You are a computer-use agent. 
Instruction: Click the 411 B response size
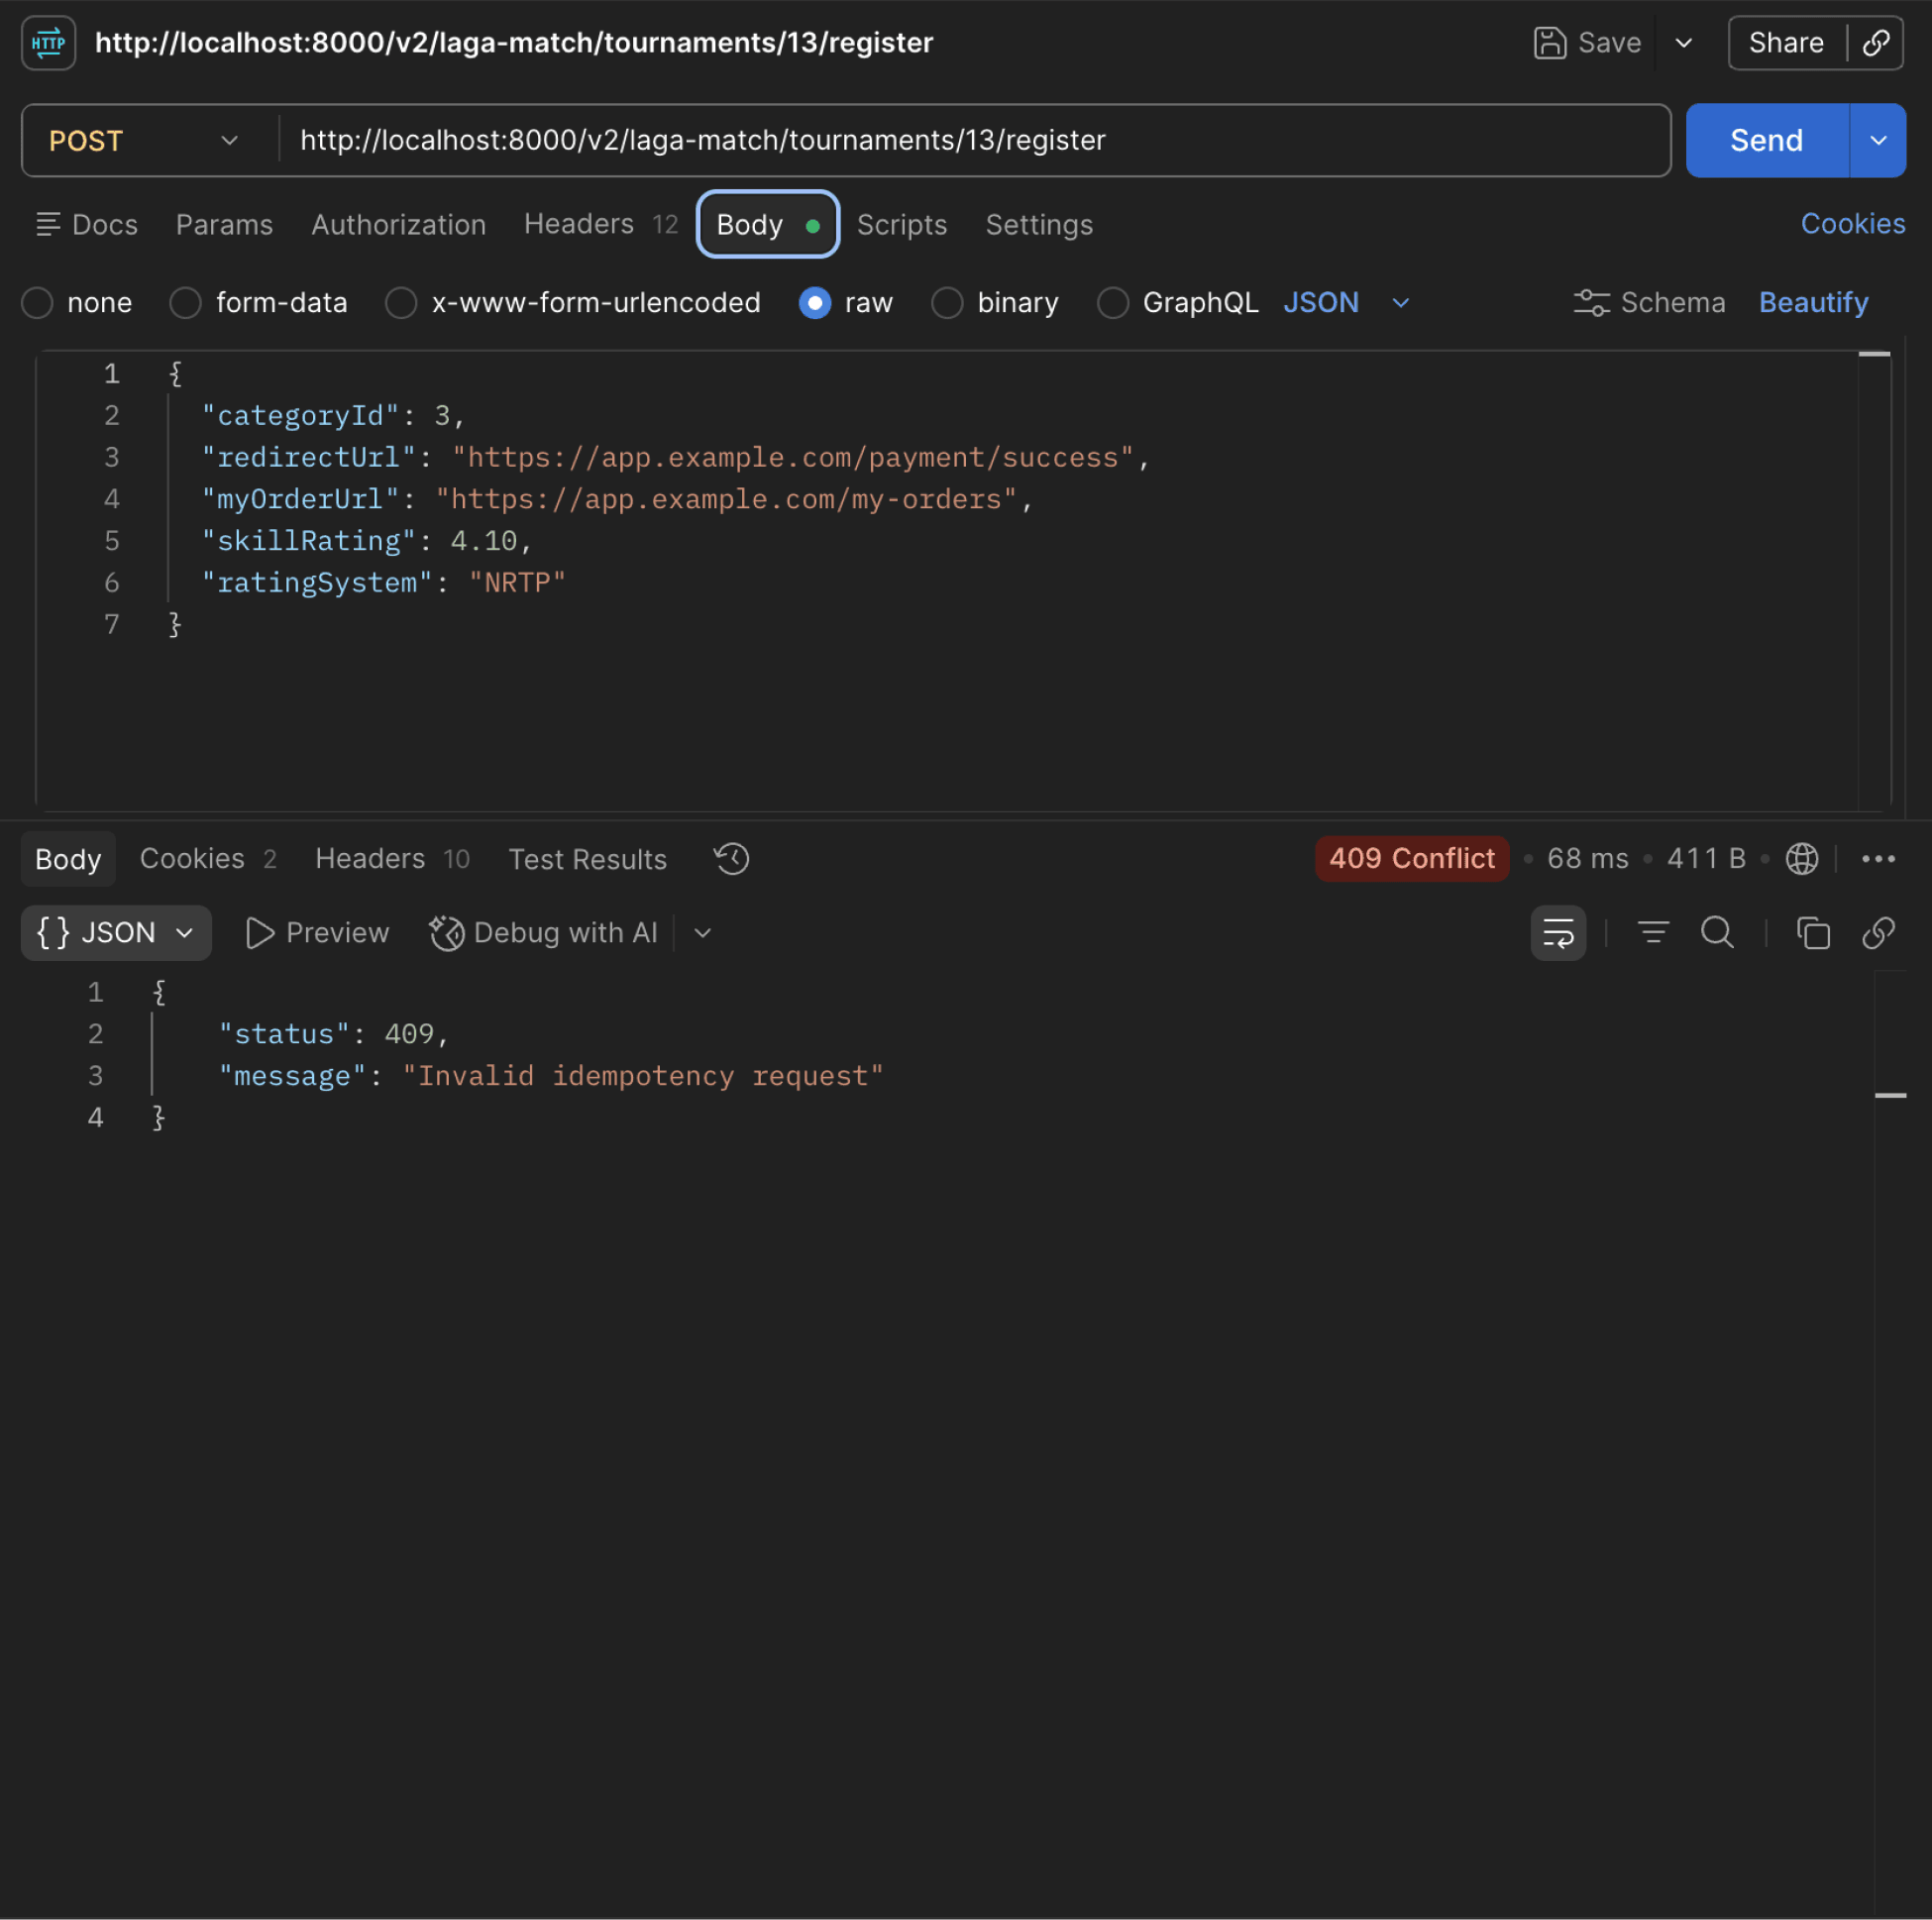coord(1705,858)
